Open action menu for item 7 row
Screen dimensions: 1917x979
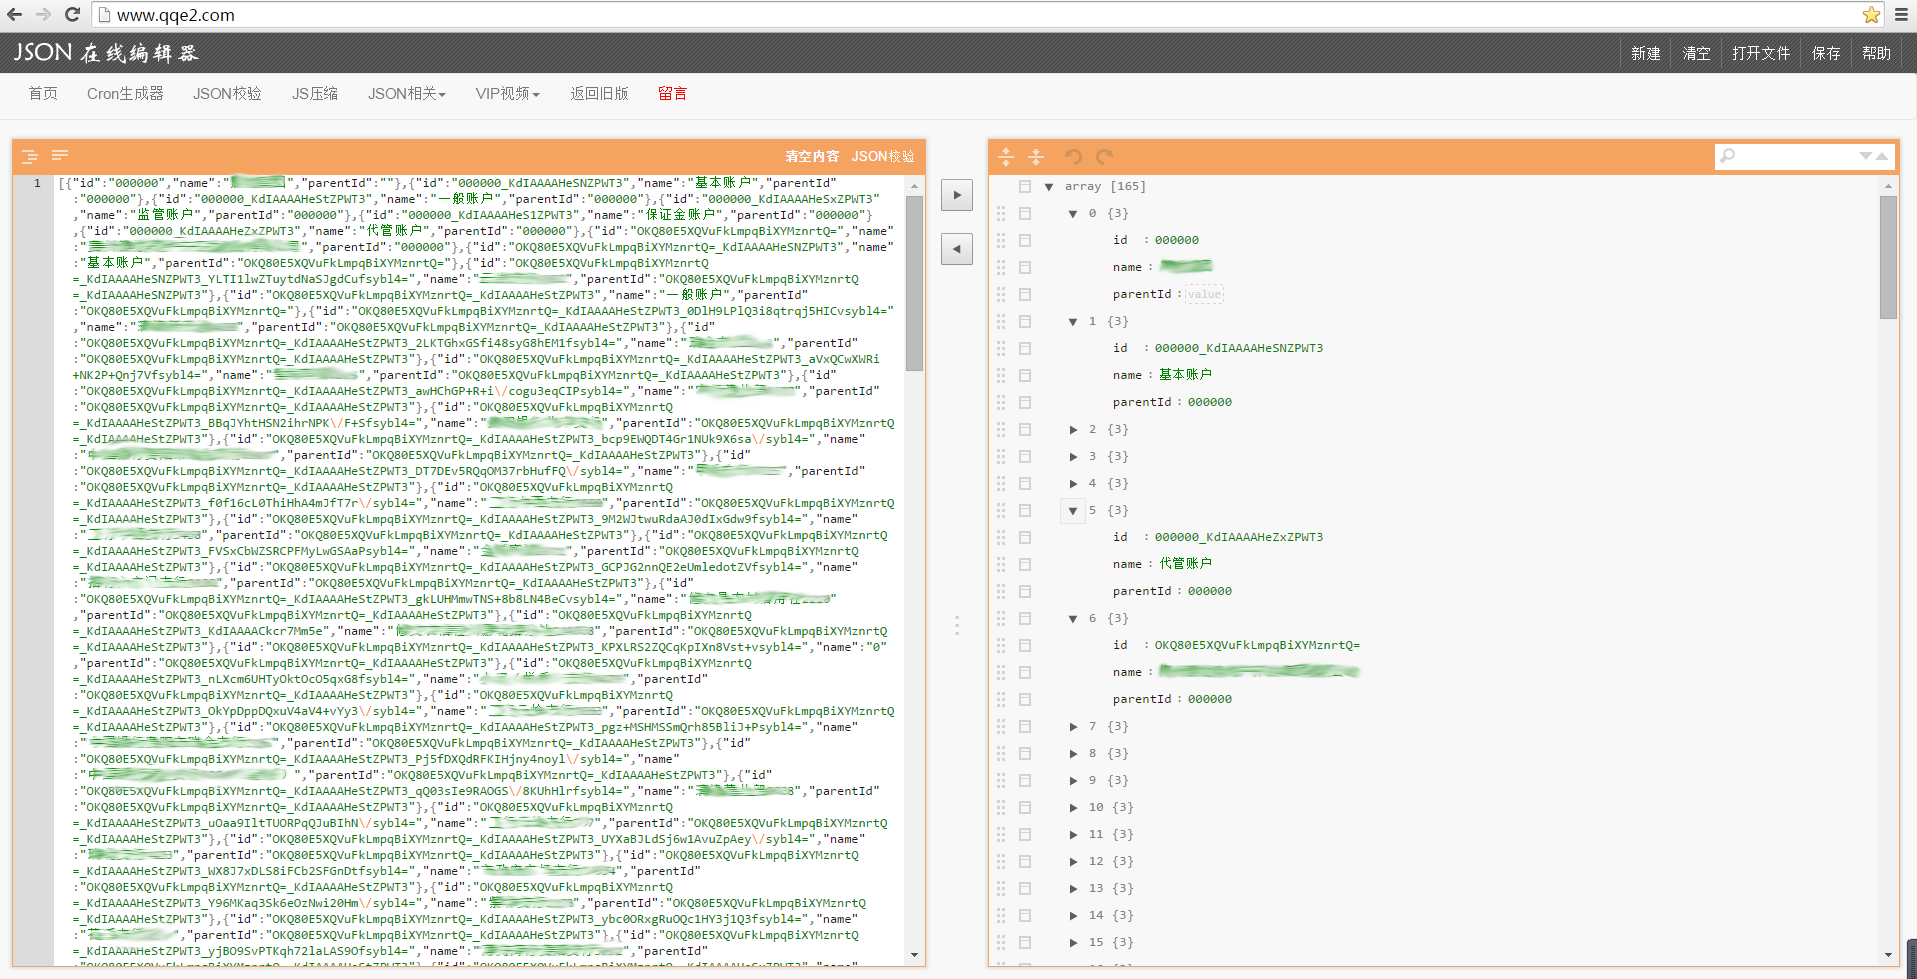click(x=1025, y=726)
